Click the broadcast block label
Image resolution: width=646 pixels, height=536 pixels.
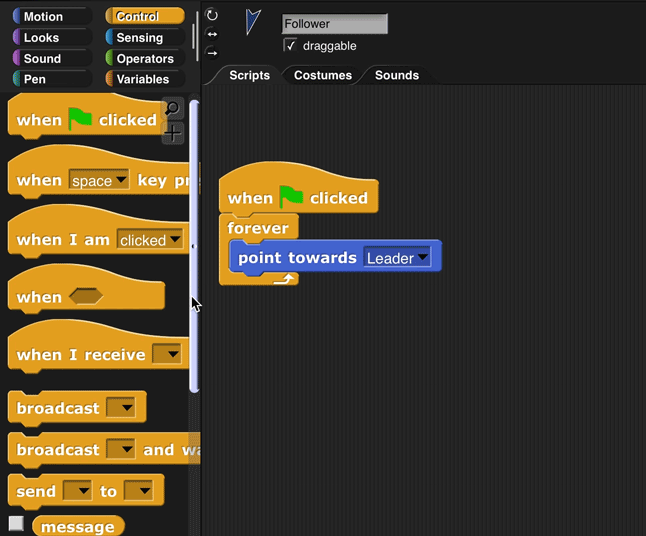58,408
